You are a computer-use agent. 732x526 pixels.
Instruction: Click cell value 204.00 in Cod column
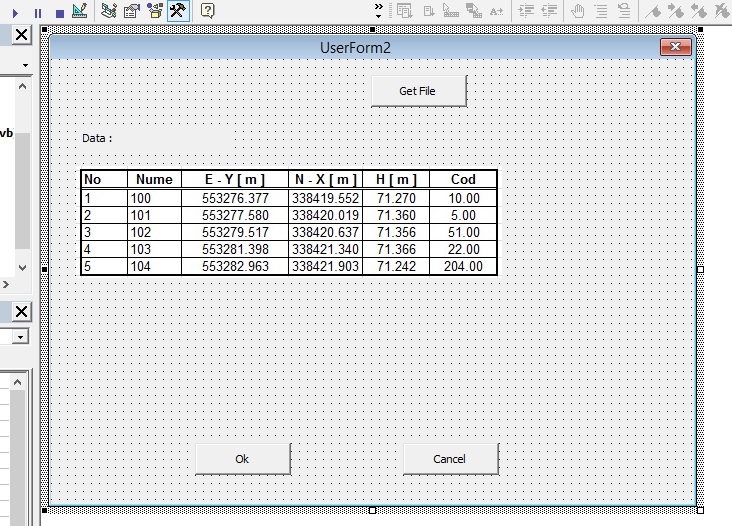tap(463, 267)
